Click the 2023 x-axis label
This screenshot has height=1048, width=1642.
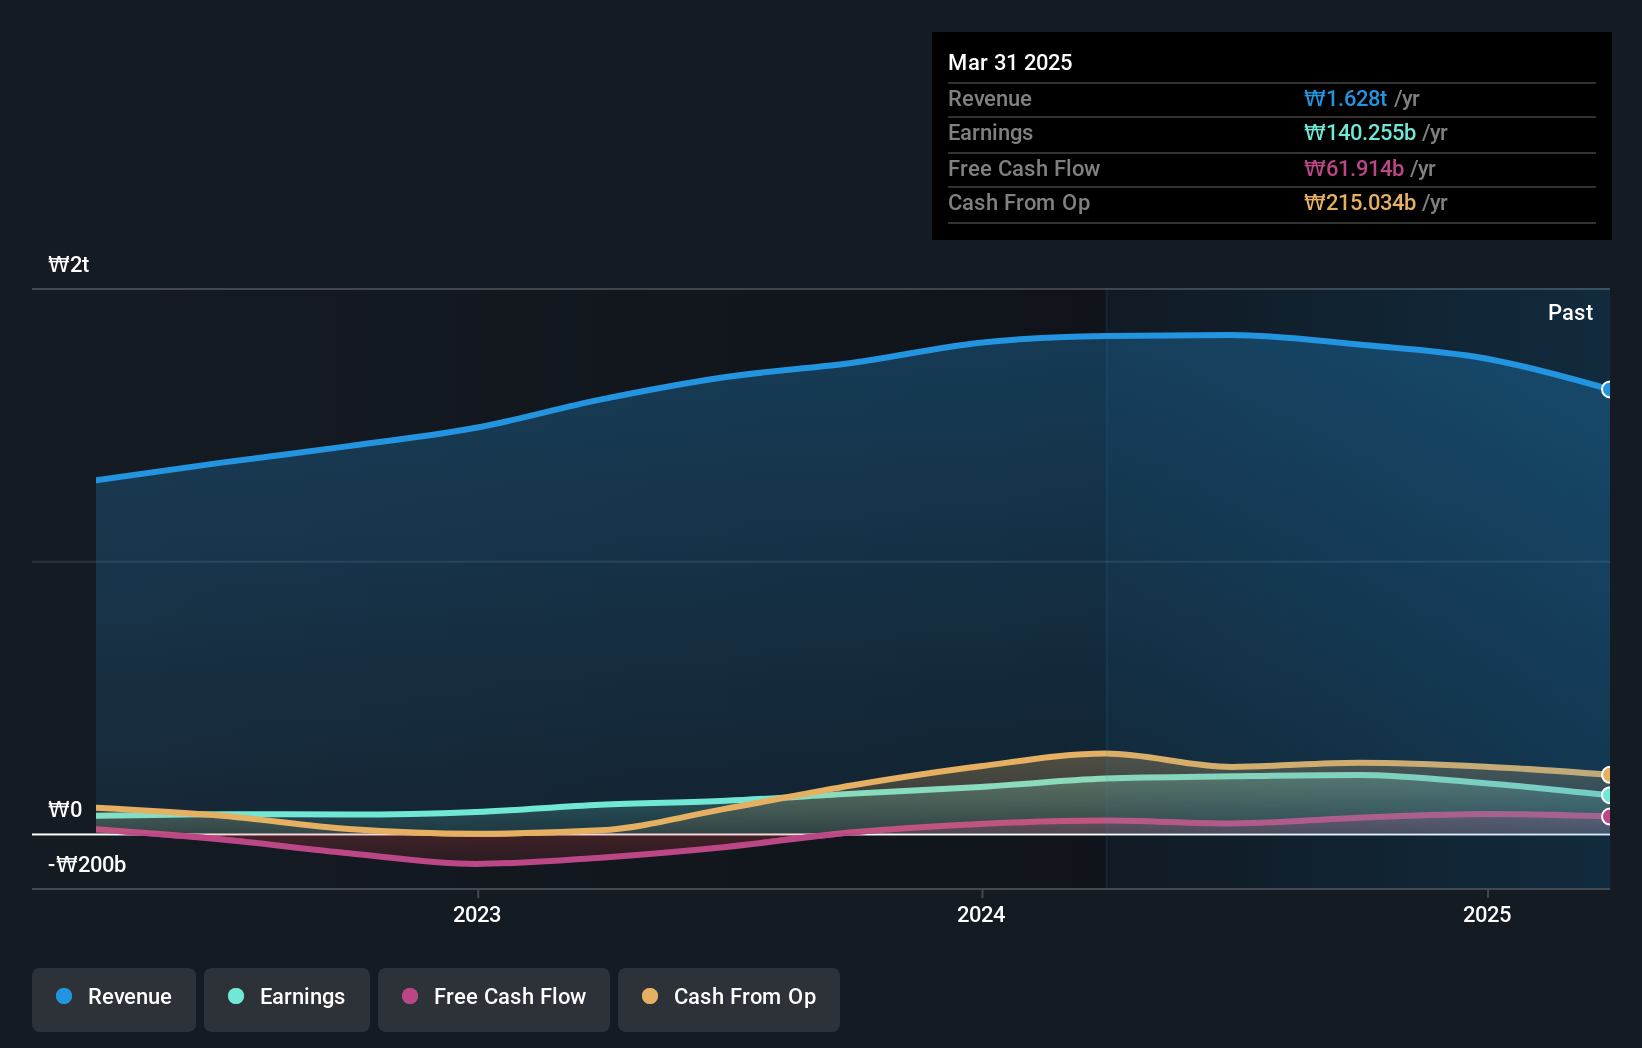click(x=477, y=914)
